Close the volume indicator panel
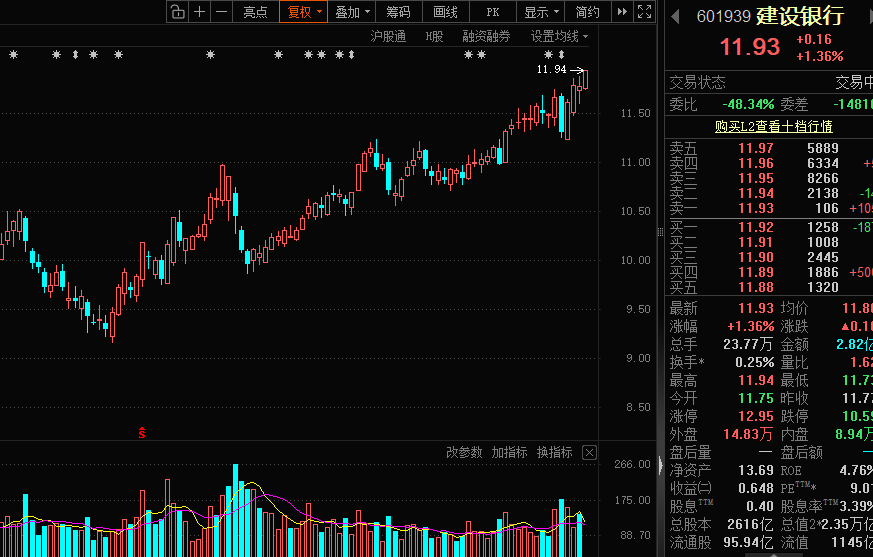This screenshot has height=557, width=873. [589, 452]
